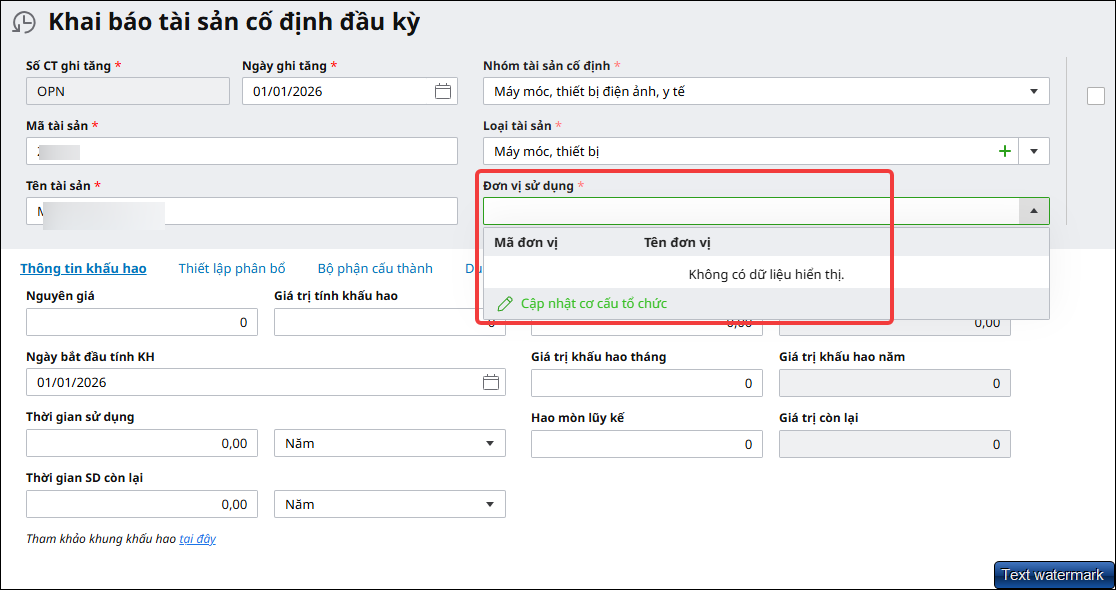Image resolution: width=1116 pixels, height=590 pixels.
Task: Click the Mã tài sản input field
Action: pos(242,151)
